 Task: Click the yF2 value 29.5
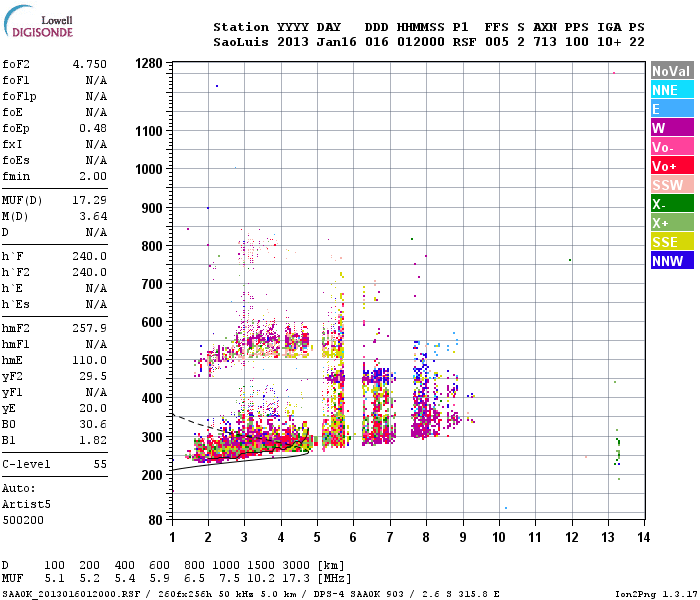(93, 376)
